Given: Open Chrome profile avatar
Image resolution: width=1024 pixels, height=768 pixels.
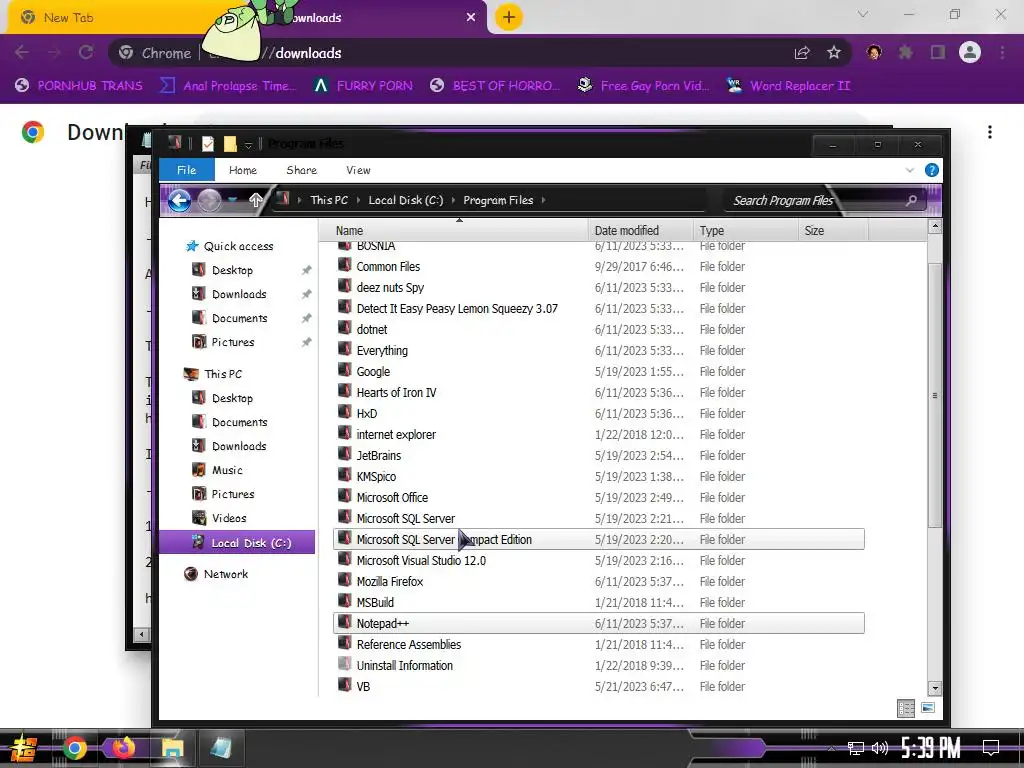Looking at the screenshot, I should (x=970, y=52).
